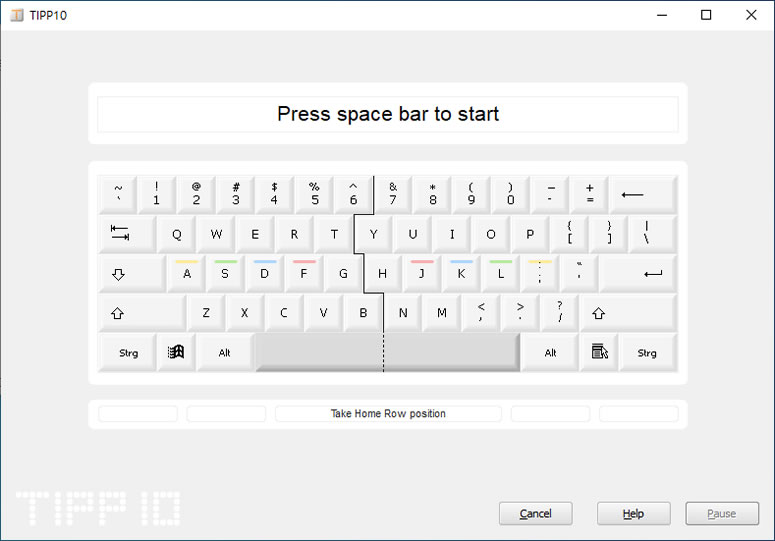Image resolution: width=775 pixels, height=541 pixels.
Task: Click the F key with red marker
Action: tap(304, 274)
